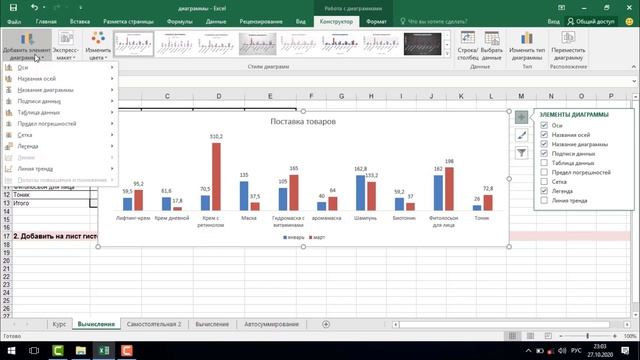Move the zoom slider handle
The height and width of the screenshot is (360, 640).
coord(587,336)
